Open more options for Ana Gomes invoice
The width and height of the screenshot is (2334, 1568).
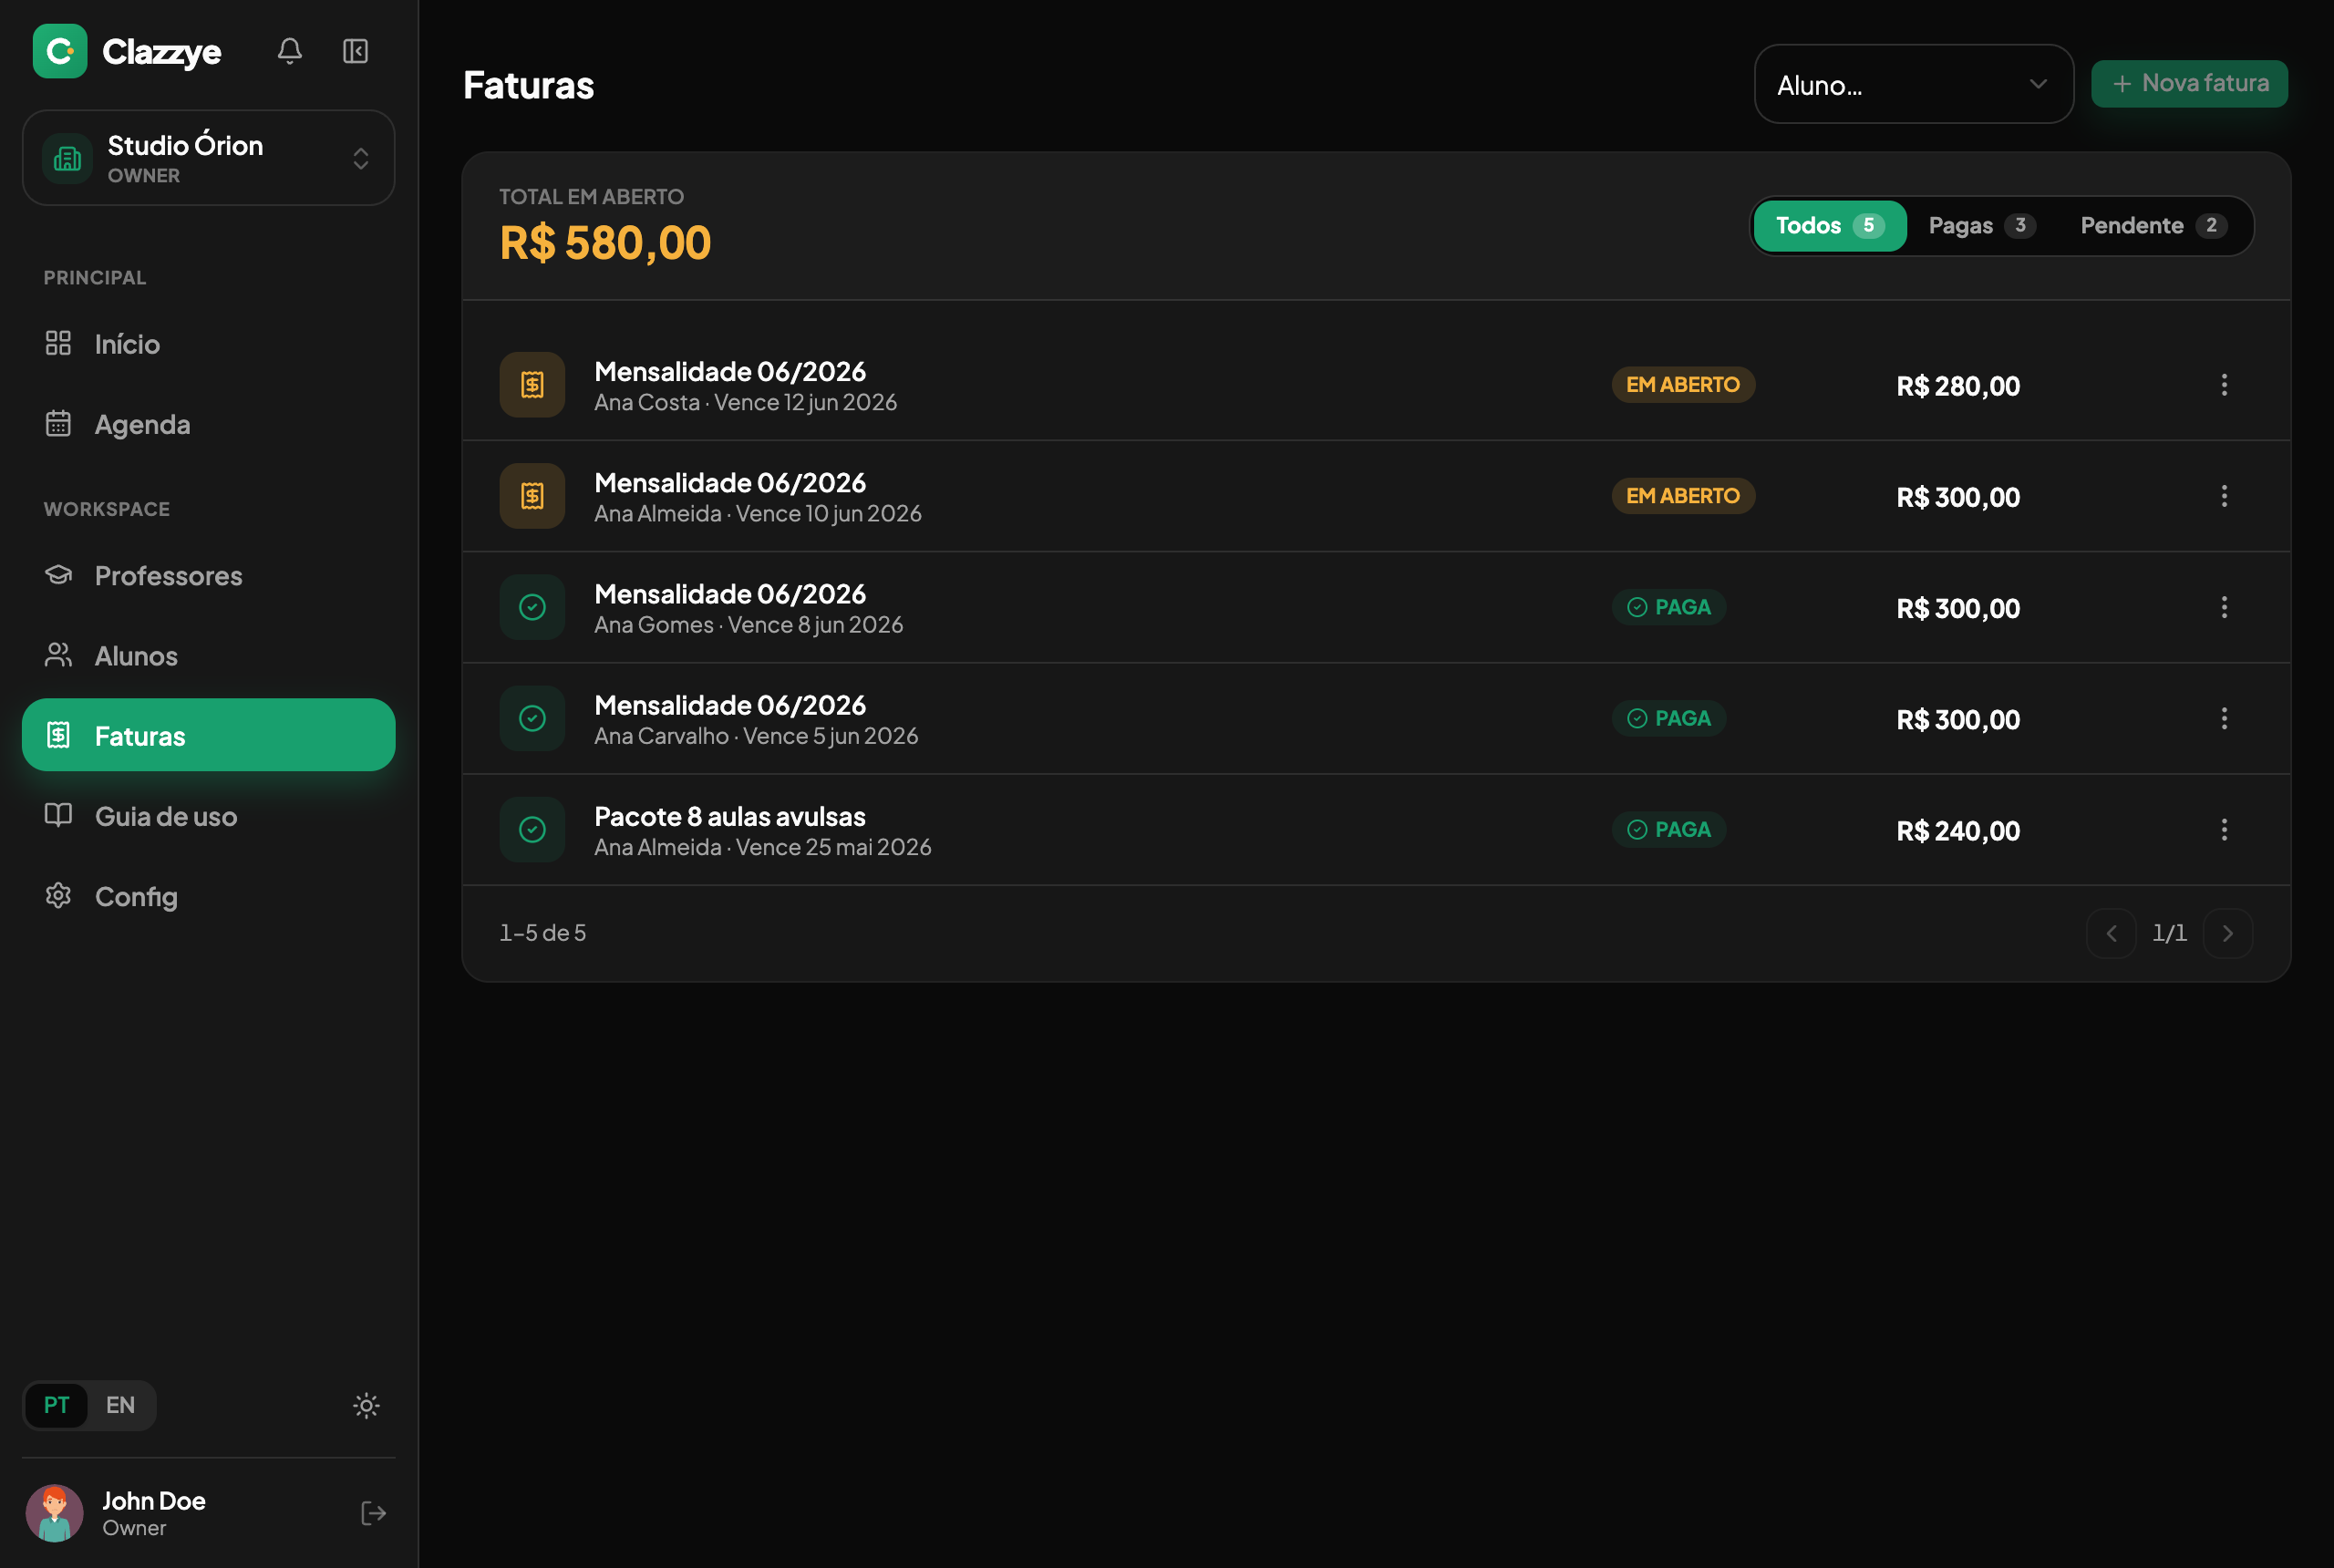click(2223, 606)
